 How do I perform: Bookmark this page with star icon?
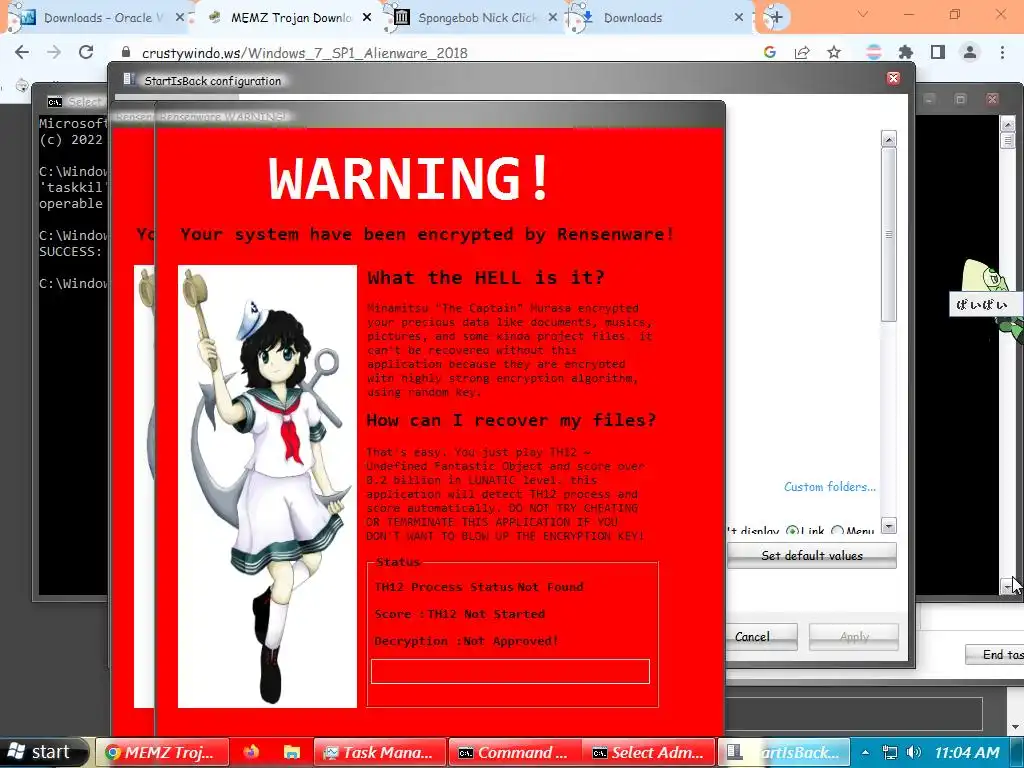click(834, 52)
